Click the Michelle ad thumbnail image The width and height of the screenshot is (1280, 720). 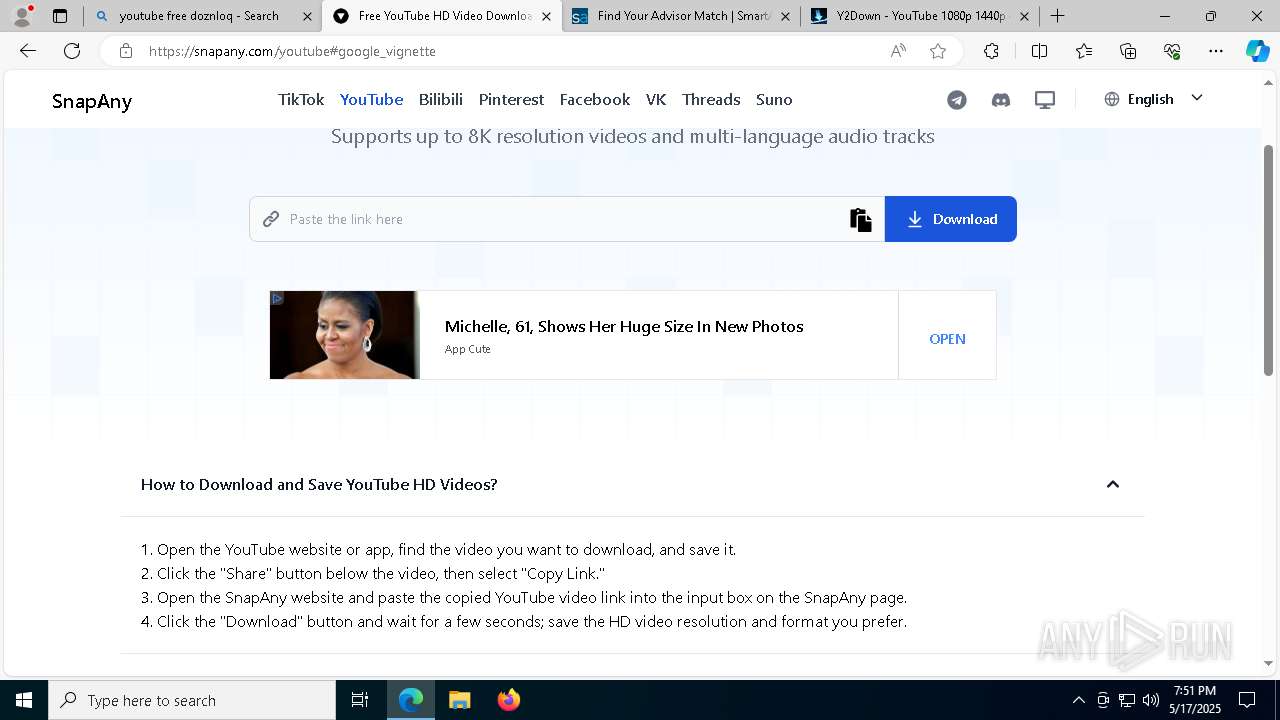click(x=345, y=335)
